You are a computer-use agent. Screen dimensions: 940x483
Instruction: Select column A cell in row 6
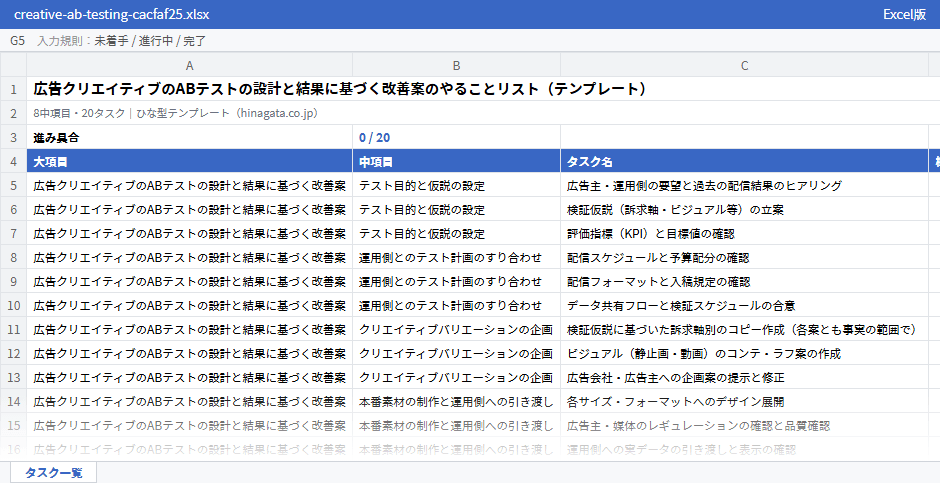point(189,209)
